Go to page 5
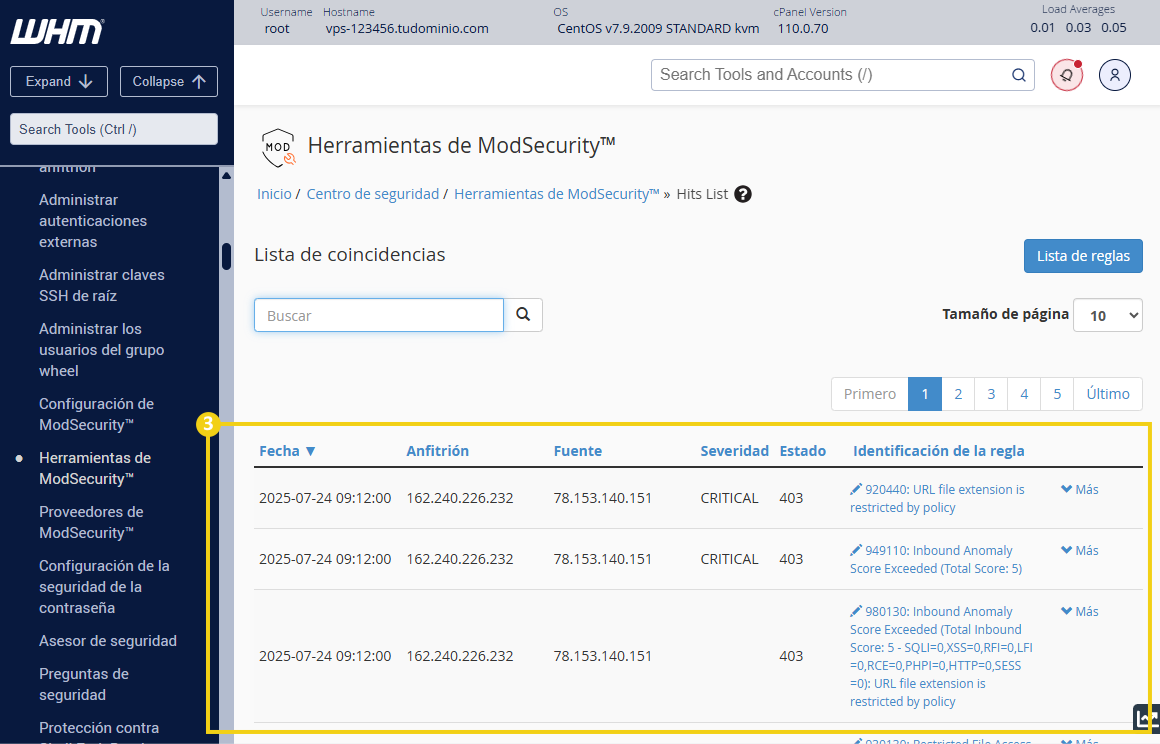1160x744 pixels. pyautogui.click(x=1057, y=394)
